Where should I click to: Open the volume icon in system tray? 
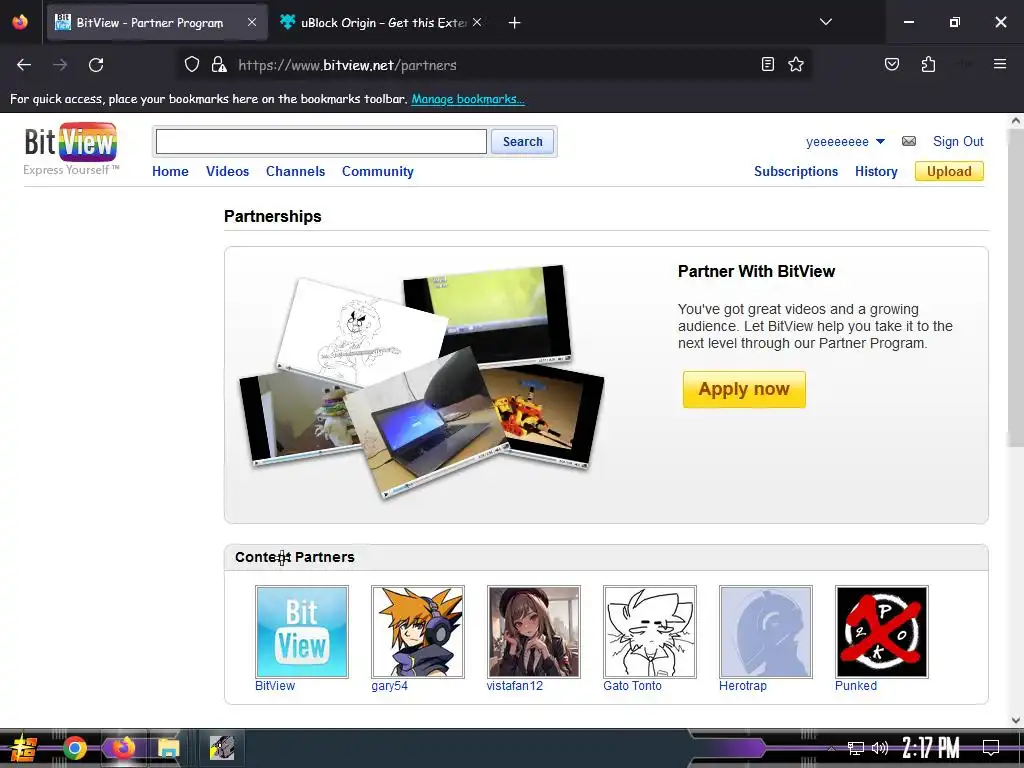pos(880,748)
